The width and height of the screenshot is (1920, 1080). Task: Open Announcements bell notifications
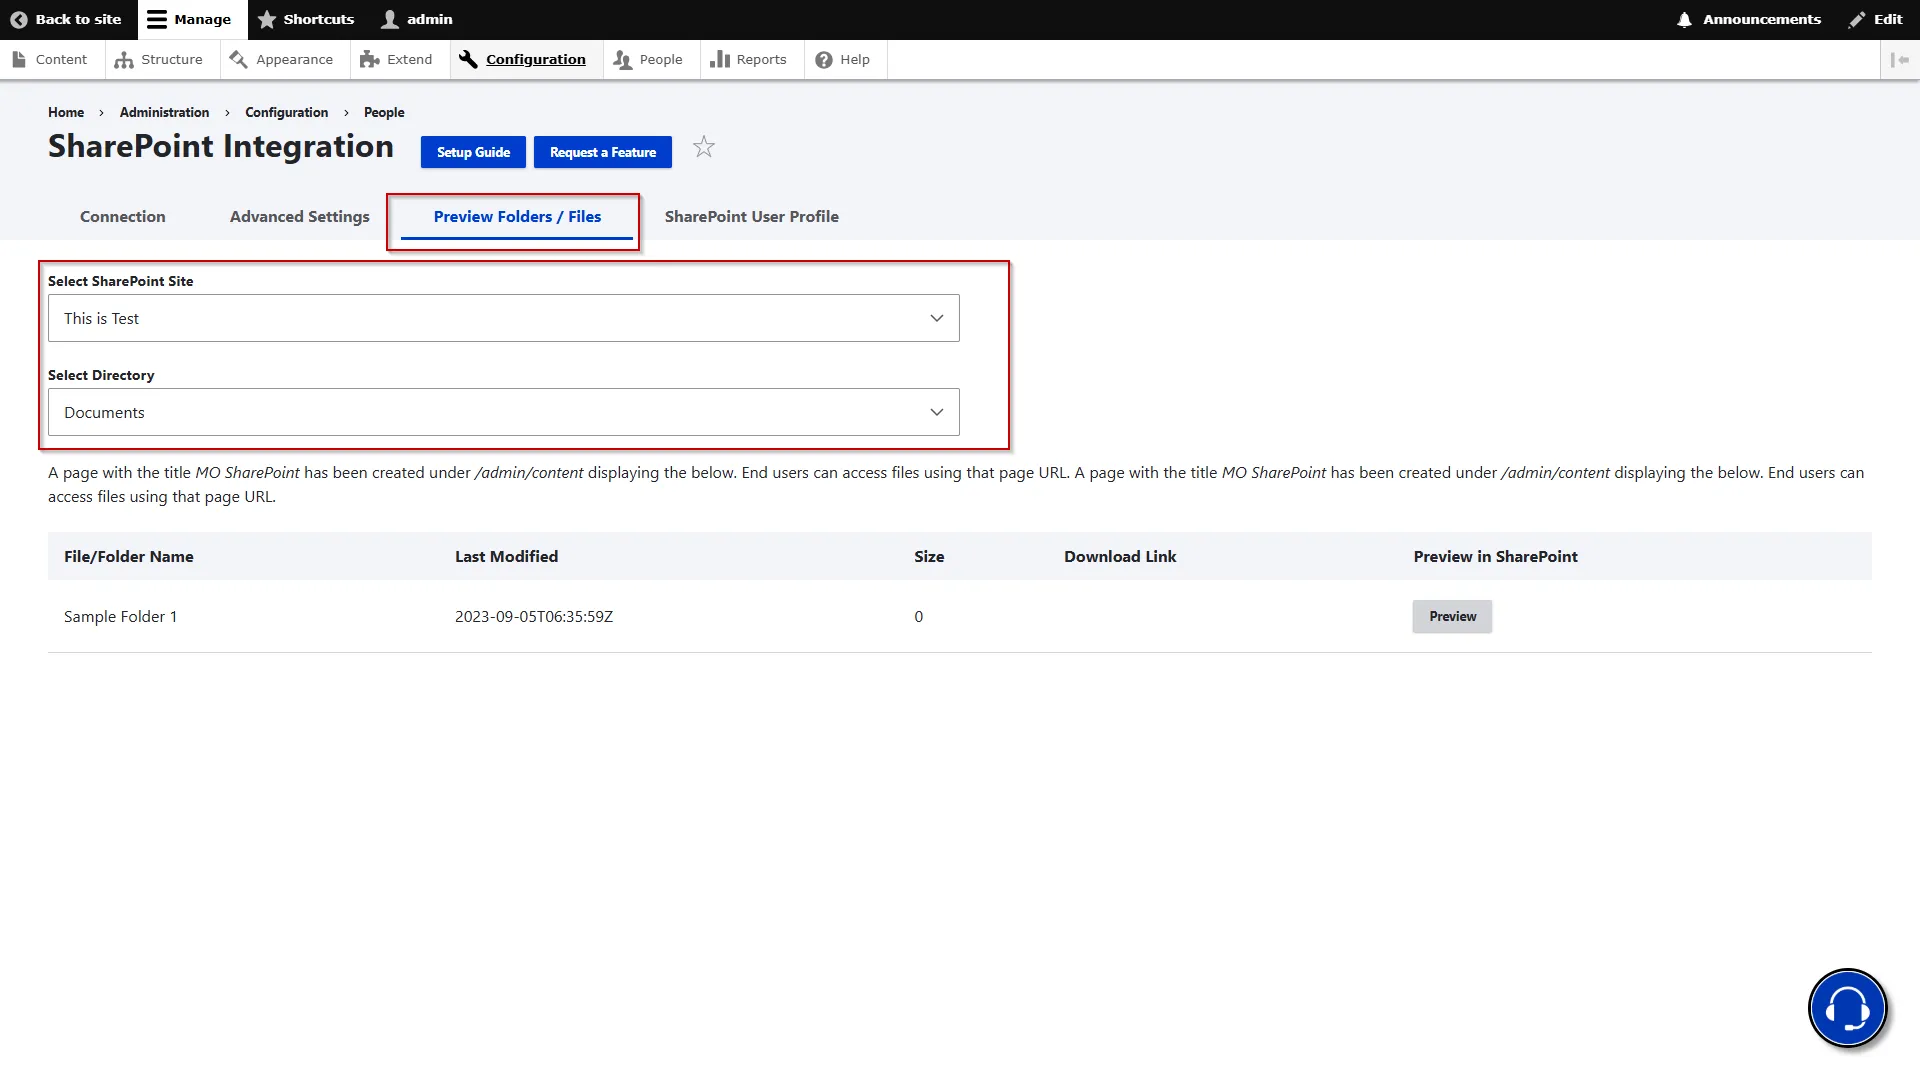[1748, 19]
